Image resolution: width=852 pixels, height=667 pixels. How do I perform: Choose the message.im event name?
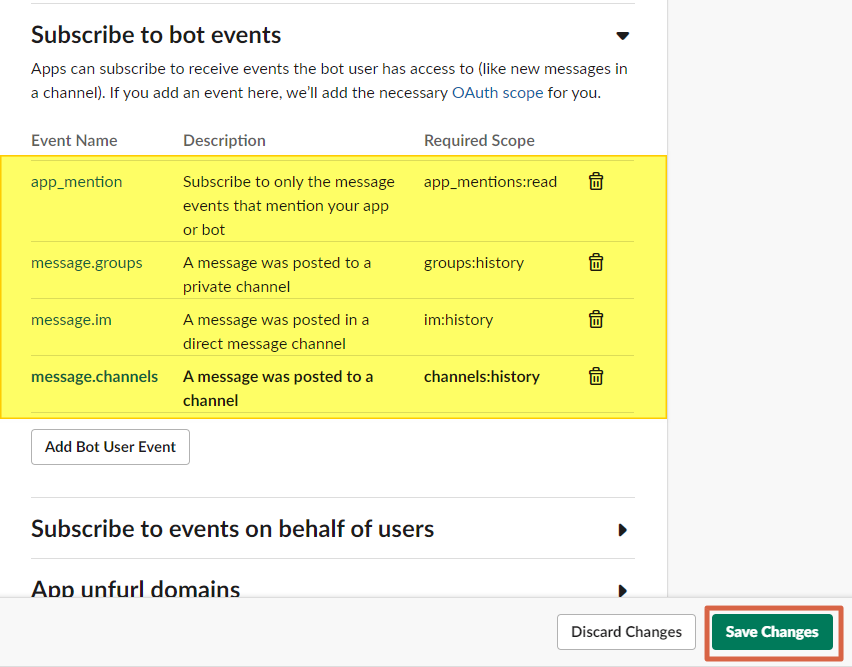pos(73,320)
